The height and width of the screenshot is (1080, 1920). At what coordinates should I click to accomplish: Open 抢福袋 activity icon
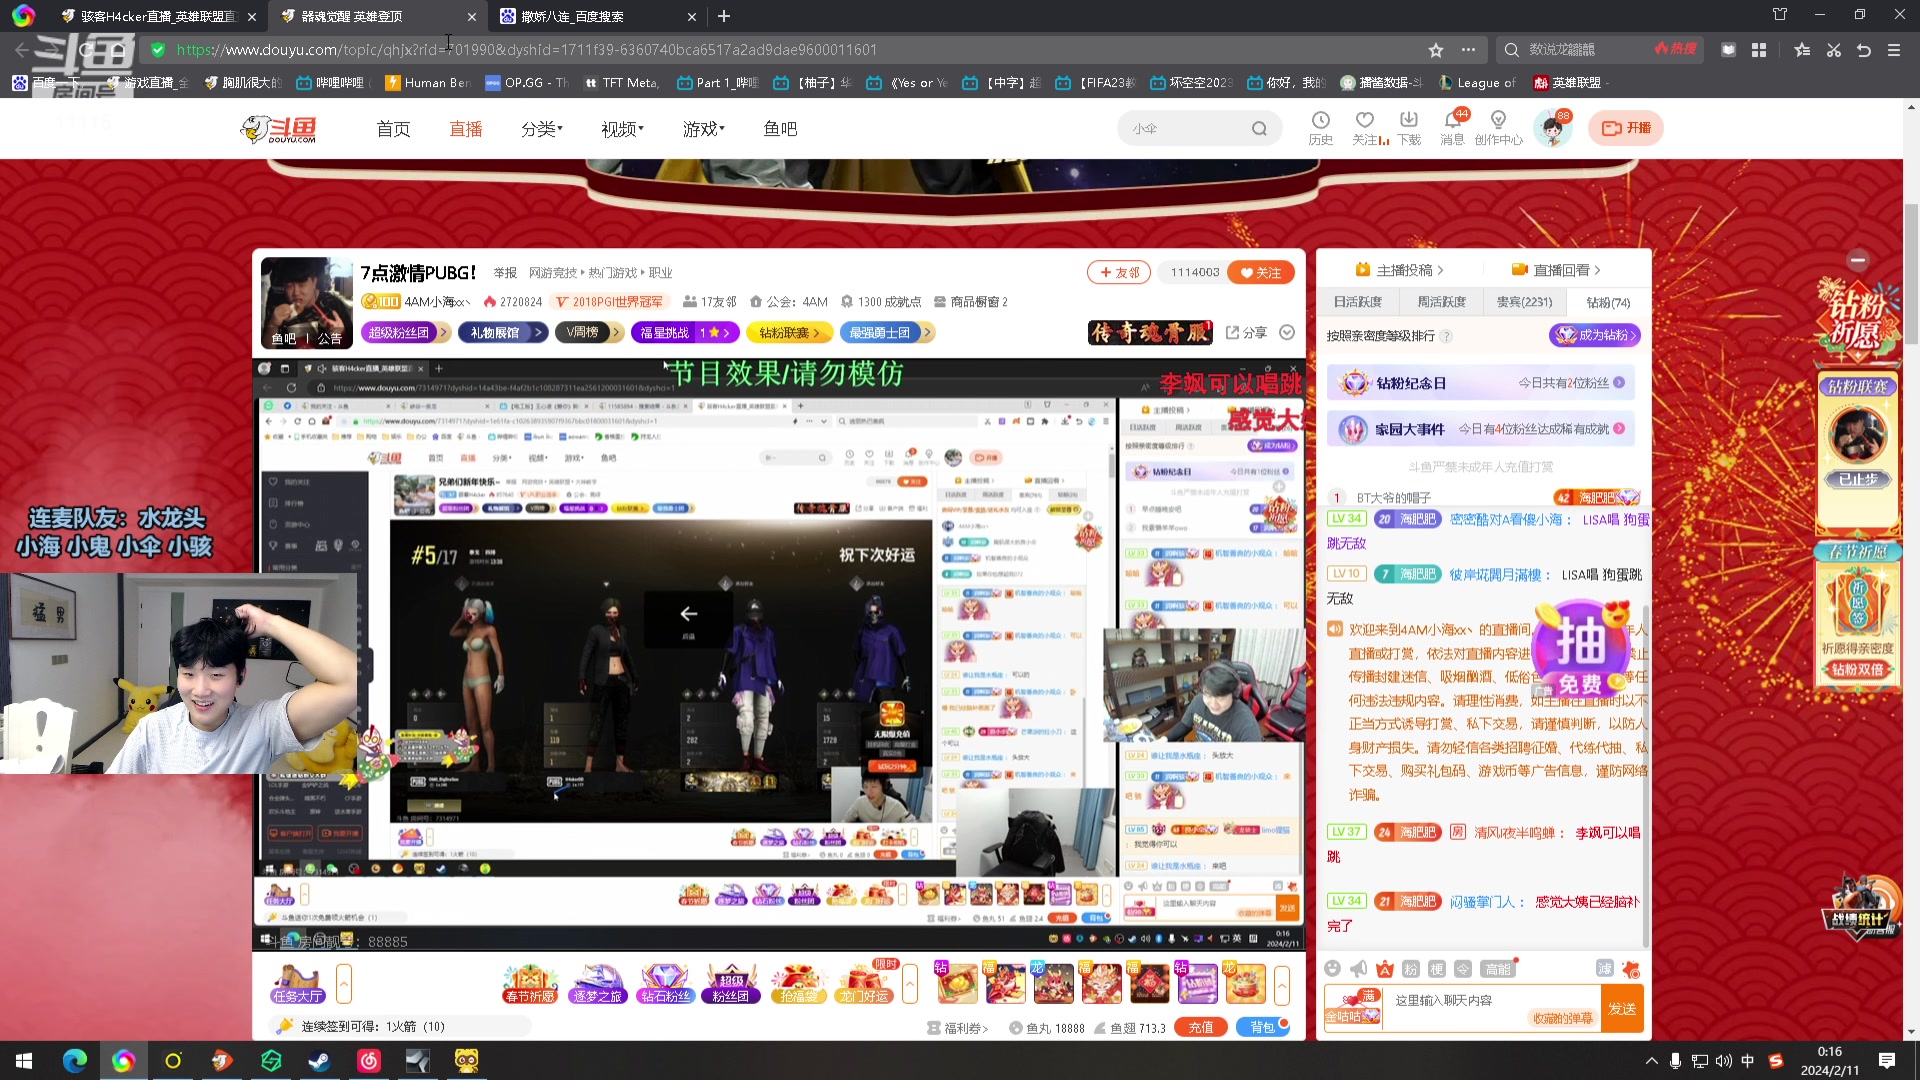tap(798, 984)
